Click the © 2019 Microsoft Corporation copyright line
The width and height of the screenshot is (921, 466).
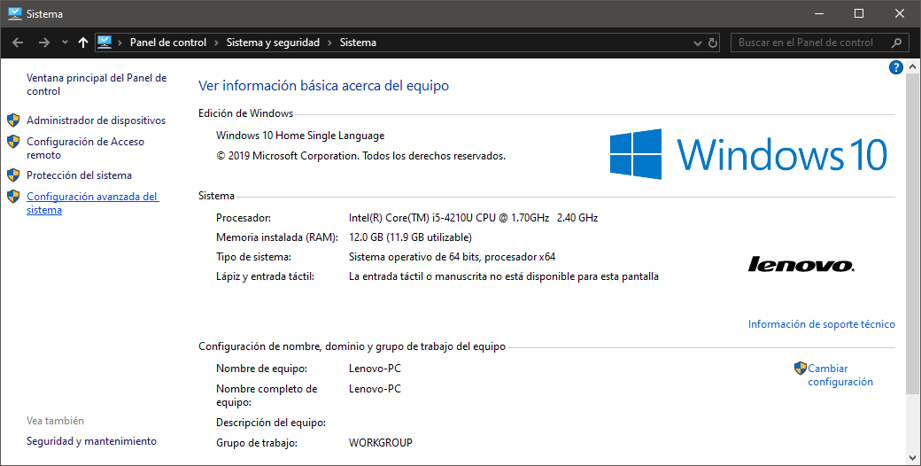pyautogui.click(x=361, y=156)
